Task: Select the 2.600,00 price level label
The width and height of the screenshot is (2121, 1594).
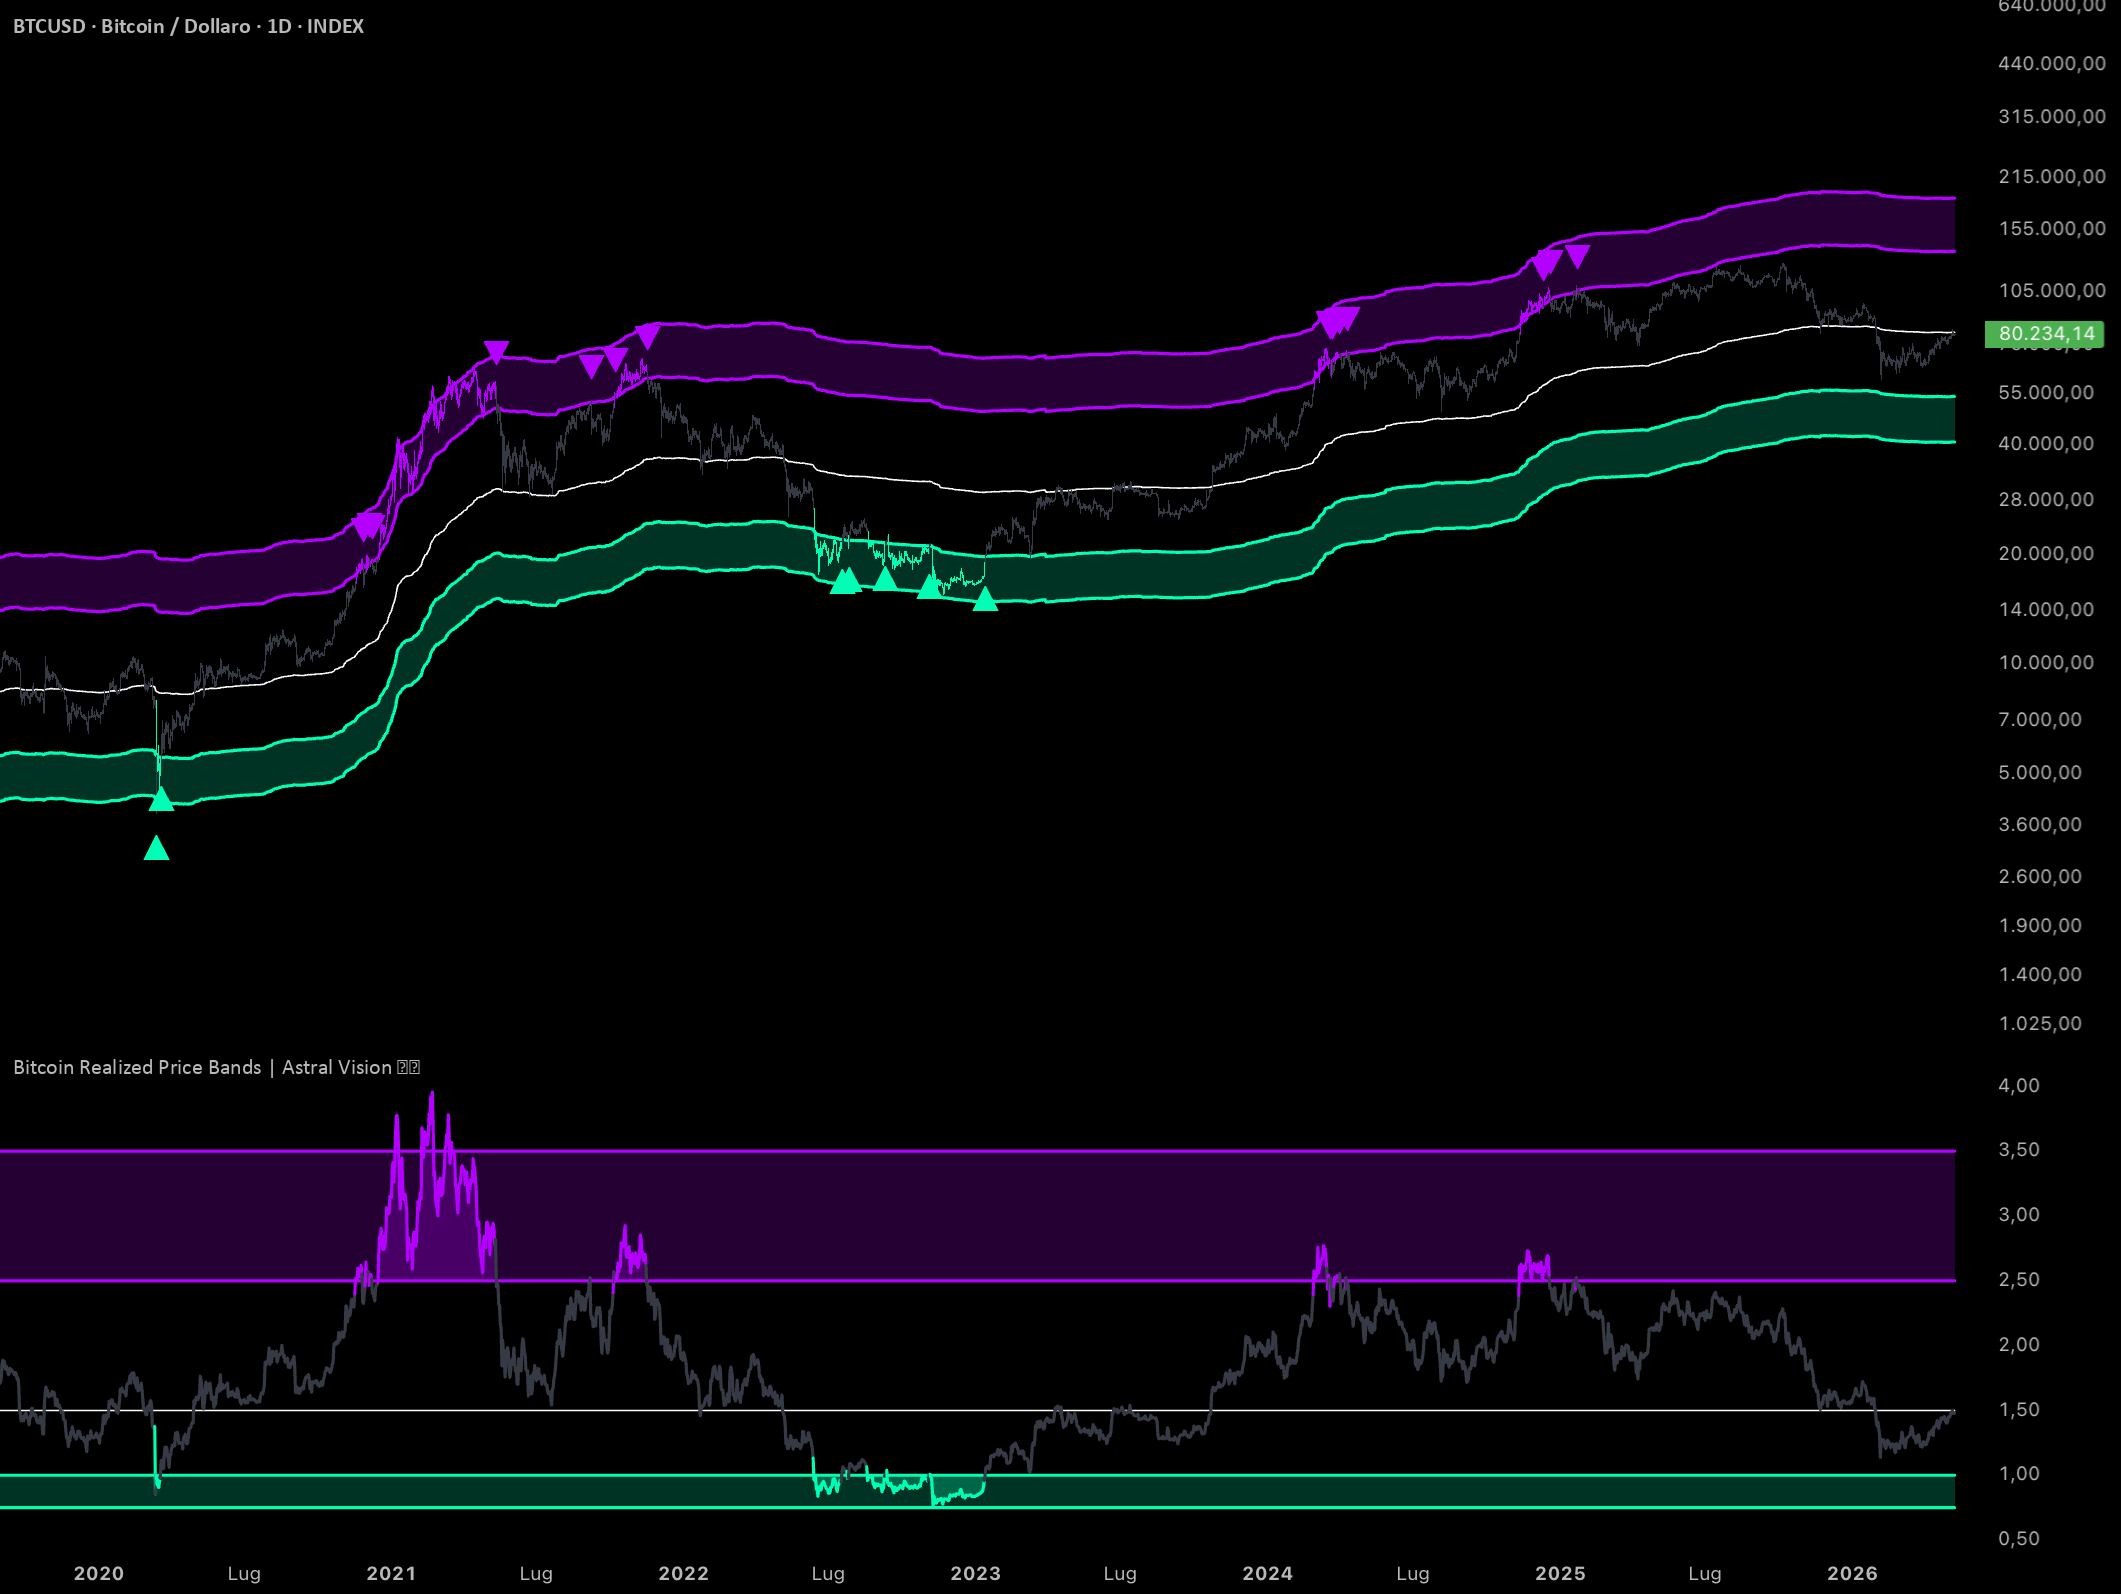Action: pos(2040,876)
